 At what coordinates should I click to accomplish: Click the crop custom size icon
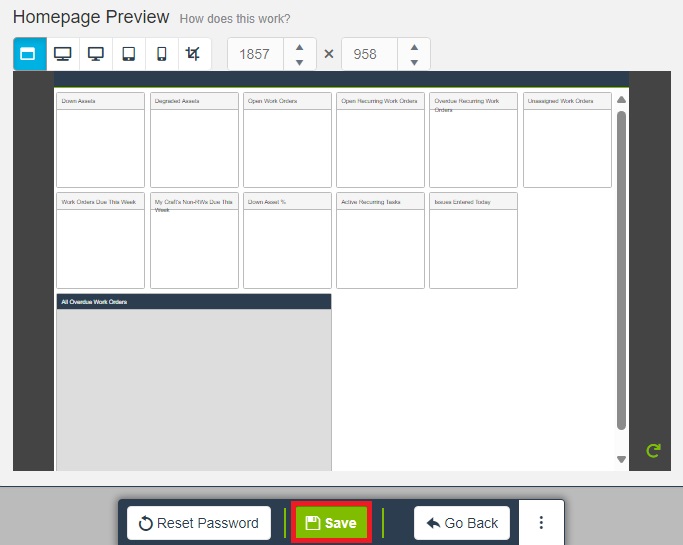tap(194, 54)
